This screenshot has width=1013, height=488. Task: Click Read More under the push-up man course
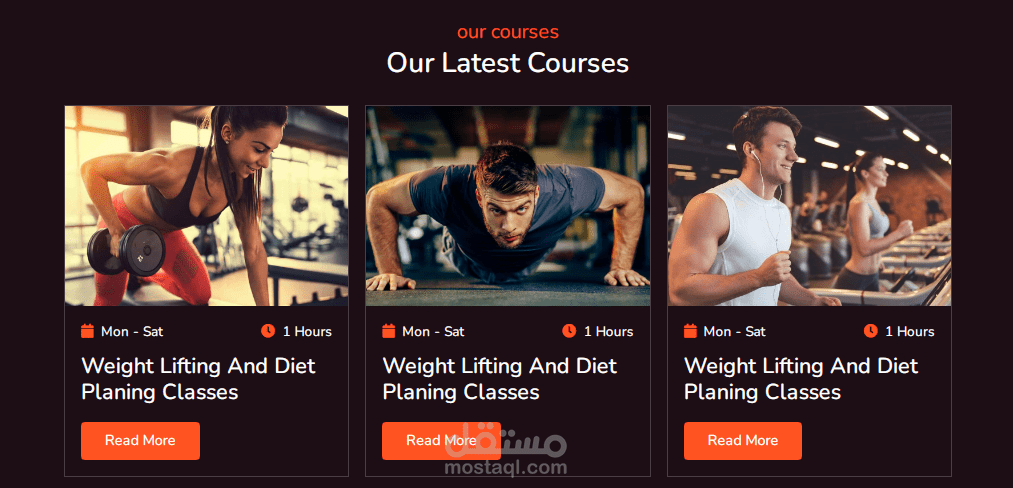pos(441,441)
